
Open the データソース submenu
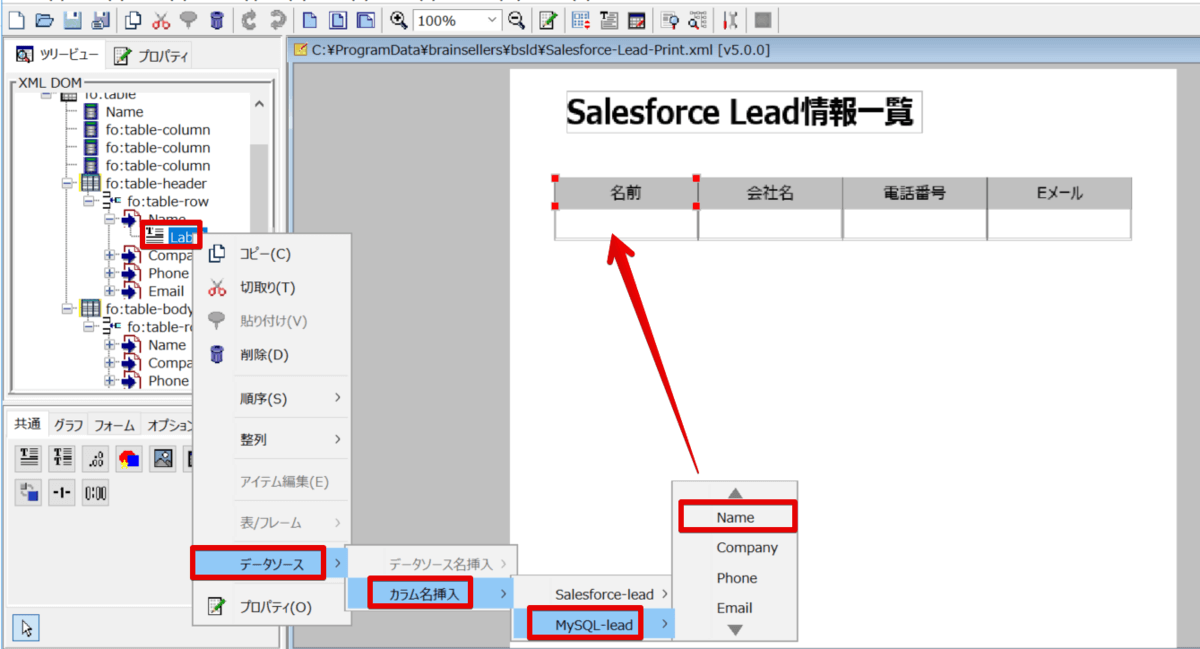(x=272, y=565)
